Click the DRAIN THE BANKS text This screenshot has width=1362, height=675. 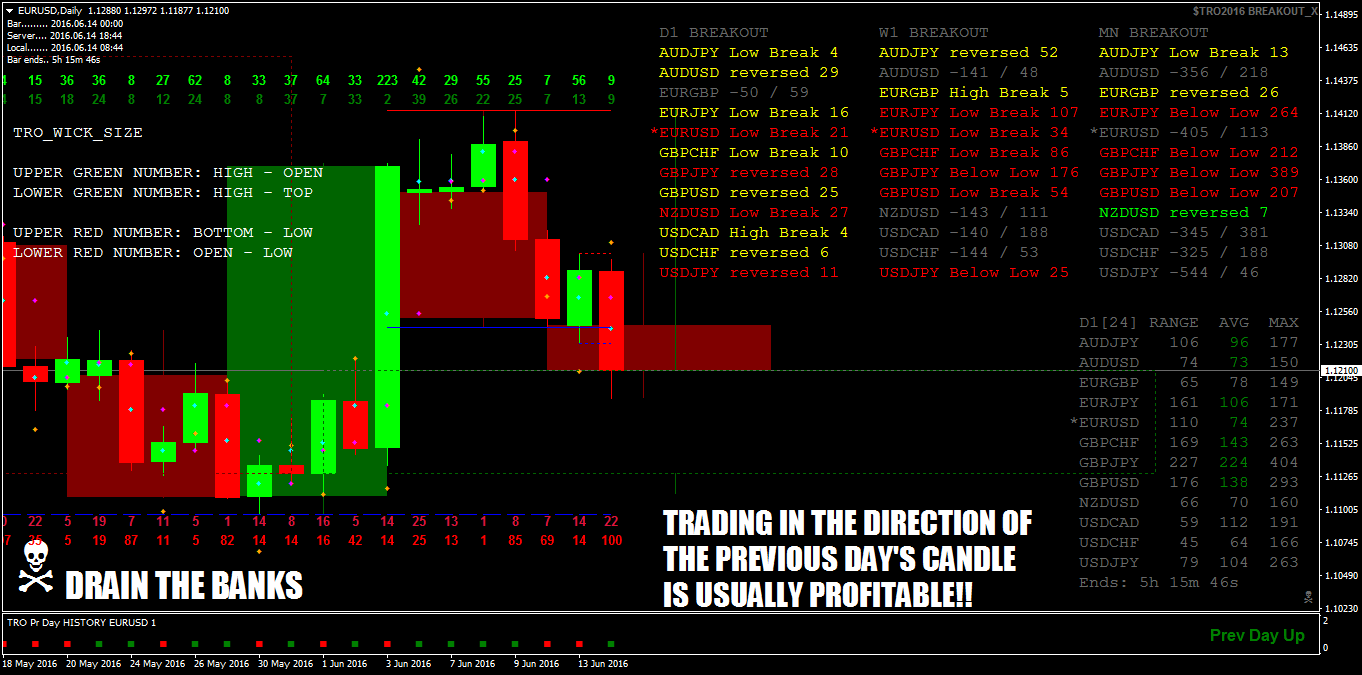[183, 588]
